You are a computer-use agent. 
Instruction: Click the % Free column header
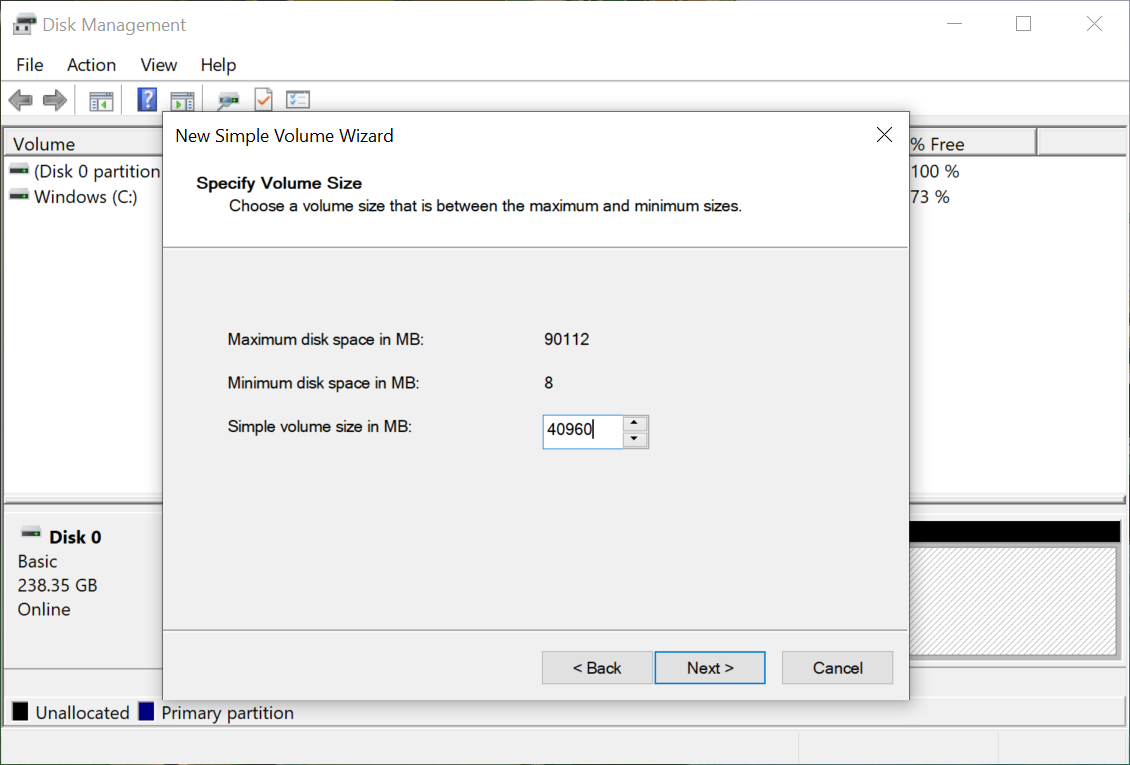coord(972,143)
